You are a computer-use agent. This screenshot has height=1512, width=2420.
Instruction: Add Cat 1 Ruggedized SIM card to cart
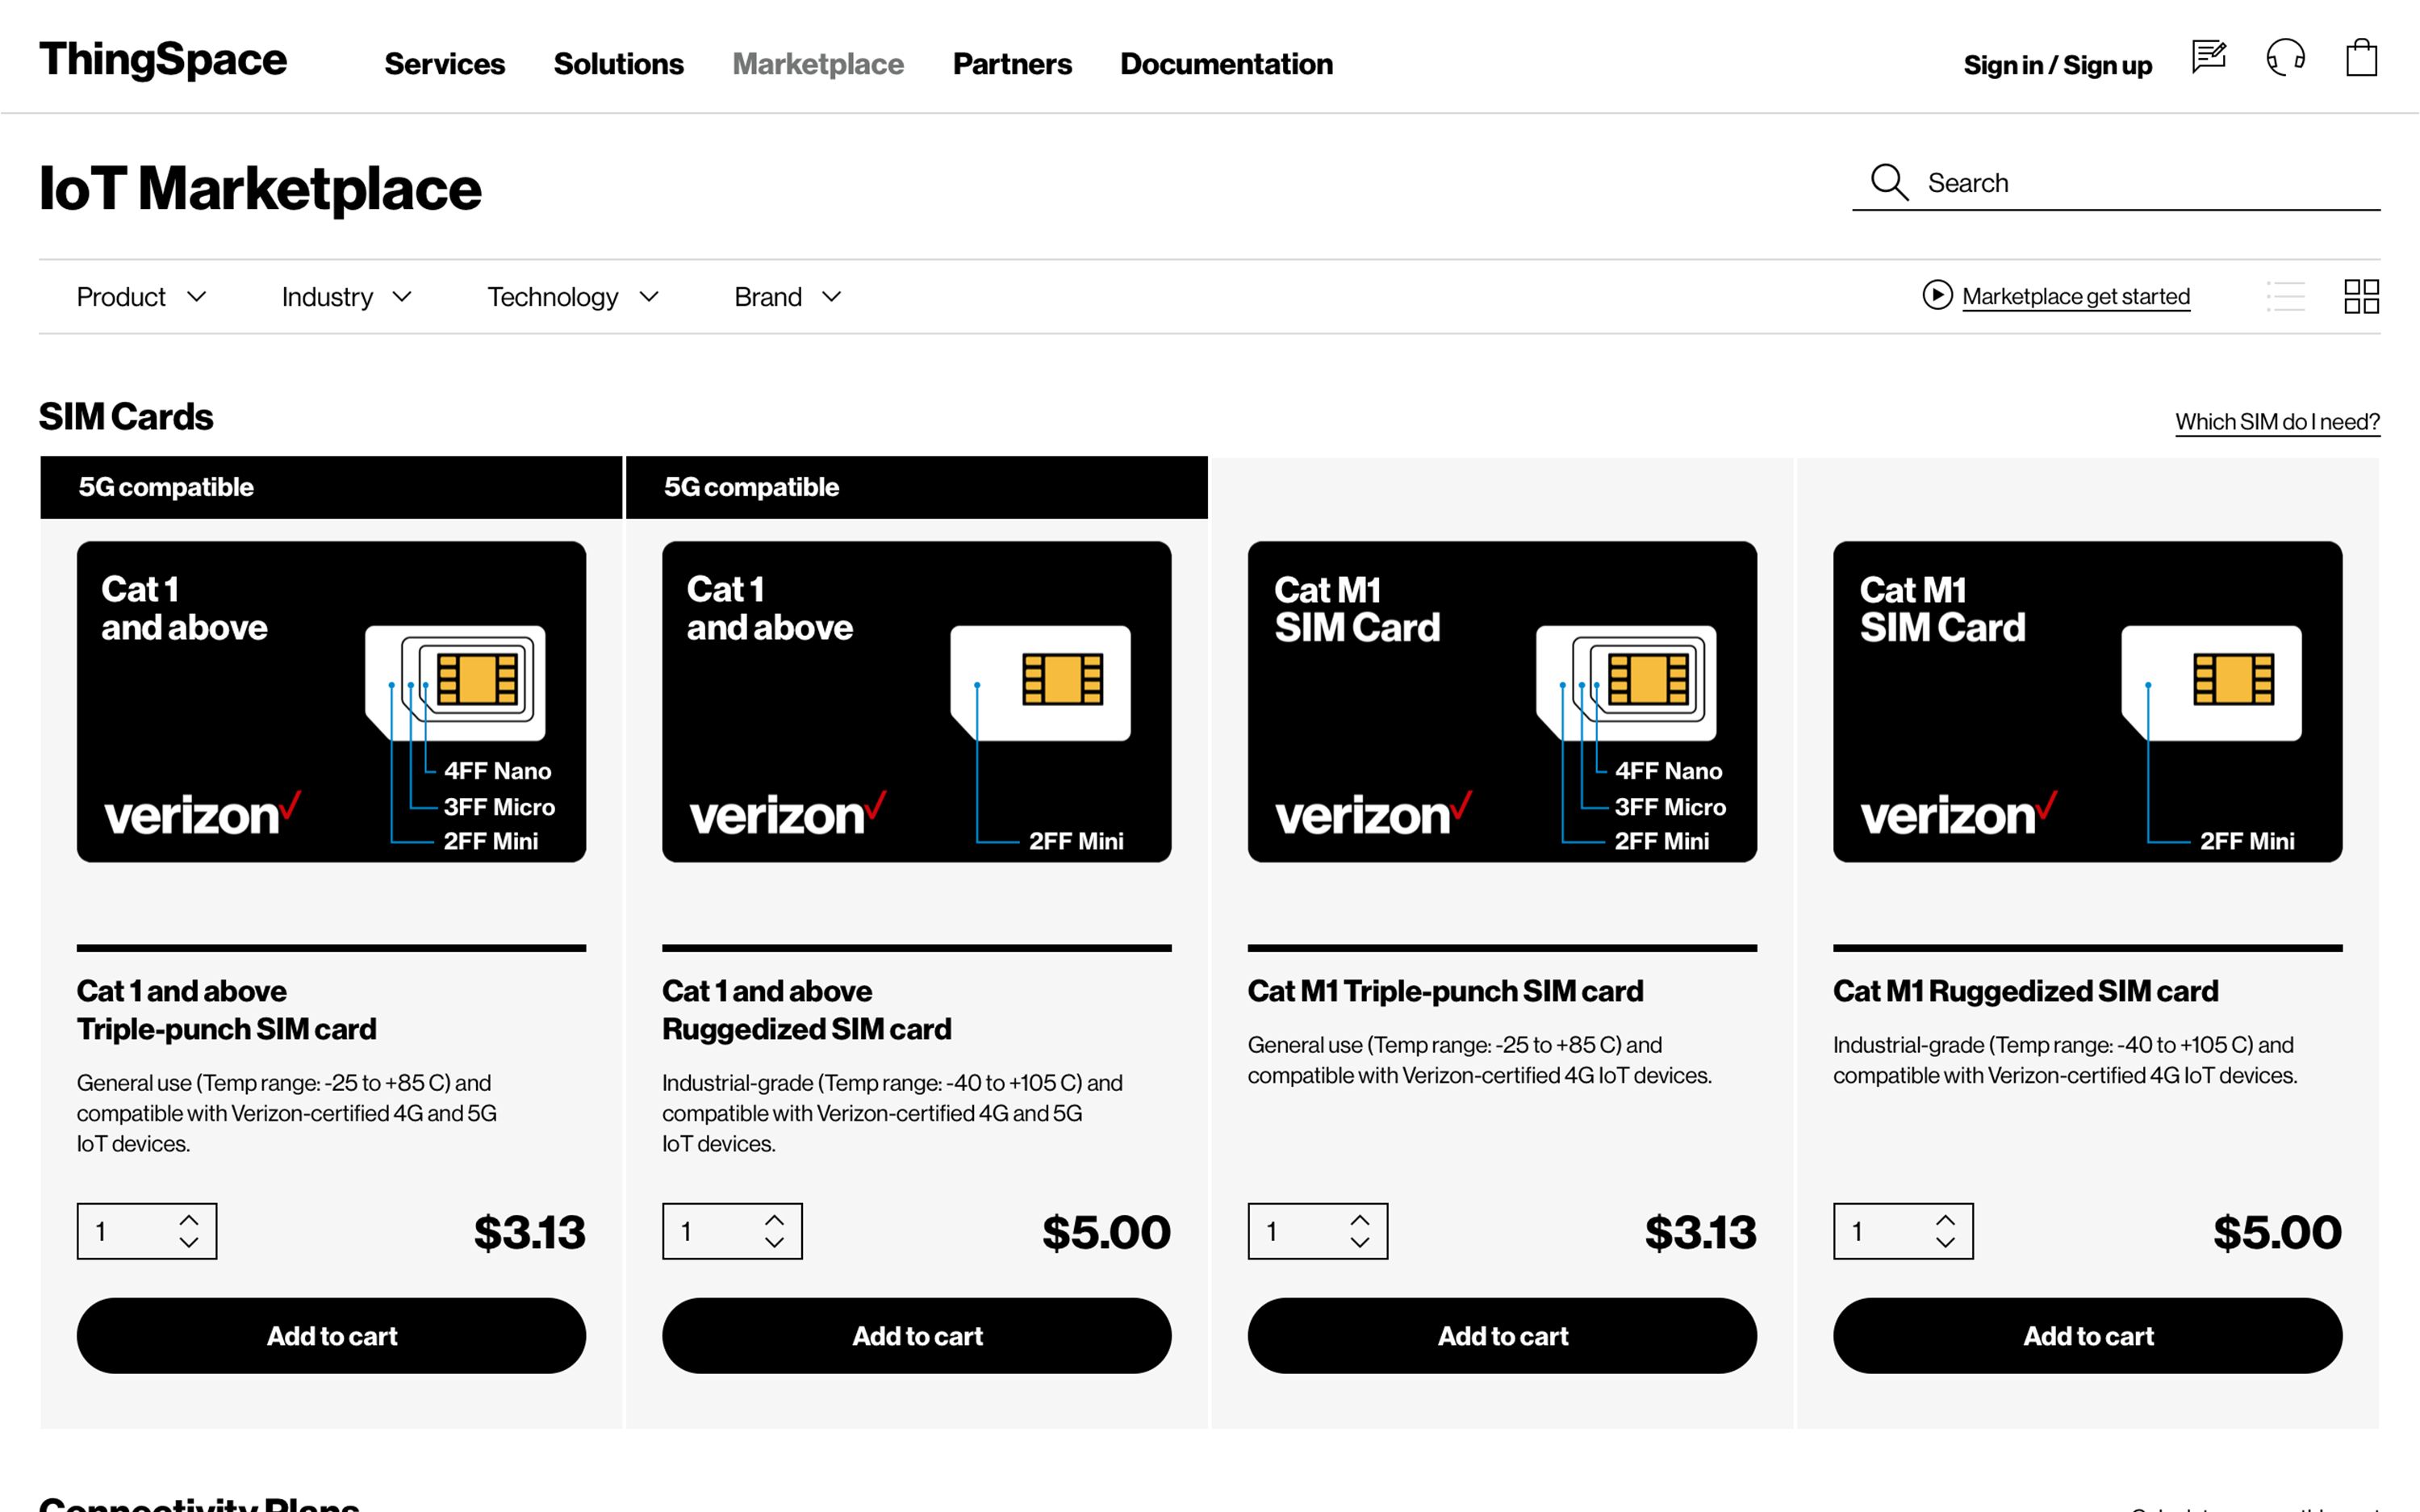tap(916, 1336)
